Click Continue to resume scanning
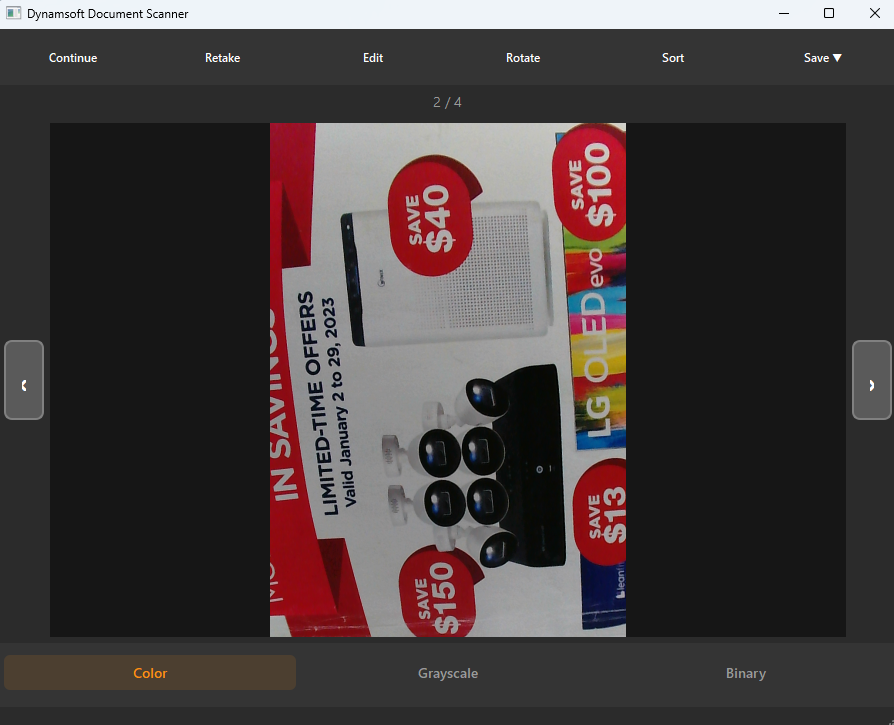The height and width of the screenshot is (725, 894). click(73, 58)
